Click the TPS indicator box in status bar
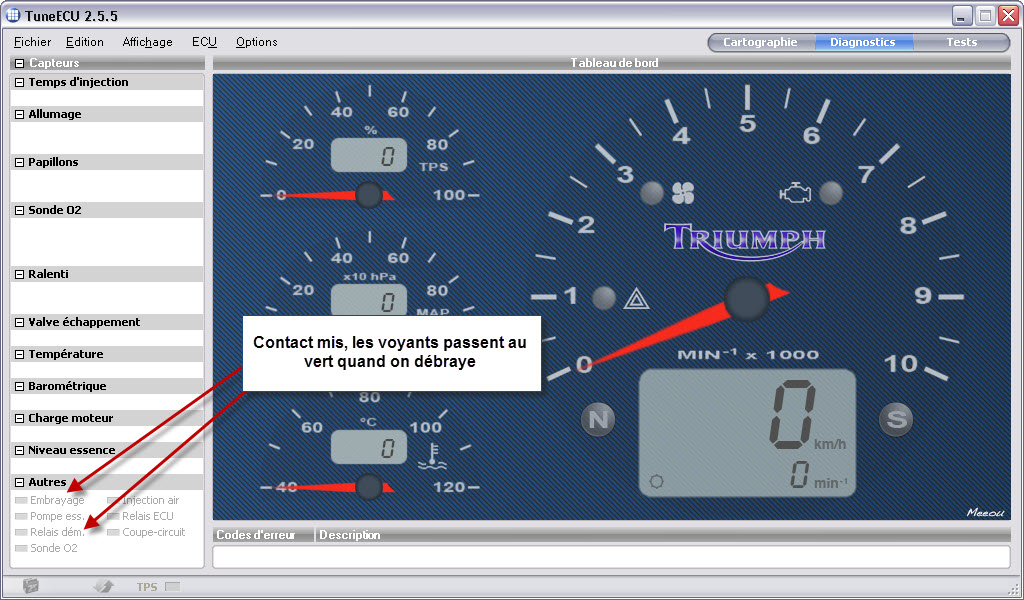The height and width of the screenshot is (600, 1024). (172, 586)
